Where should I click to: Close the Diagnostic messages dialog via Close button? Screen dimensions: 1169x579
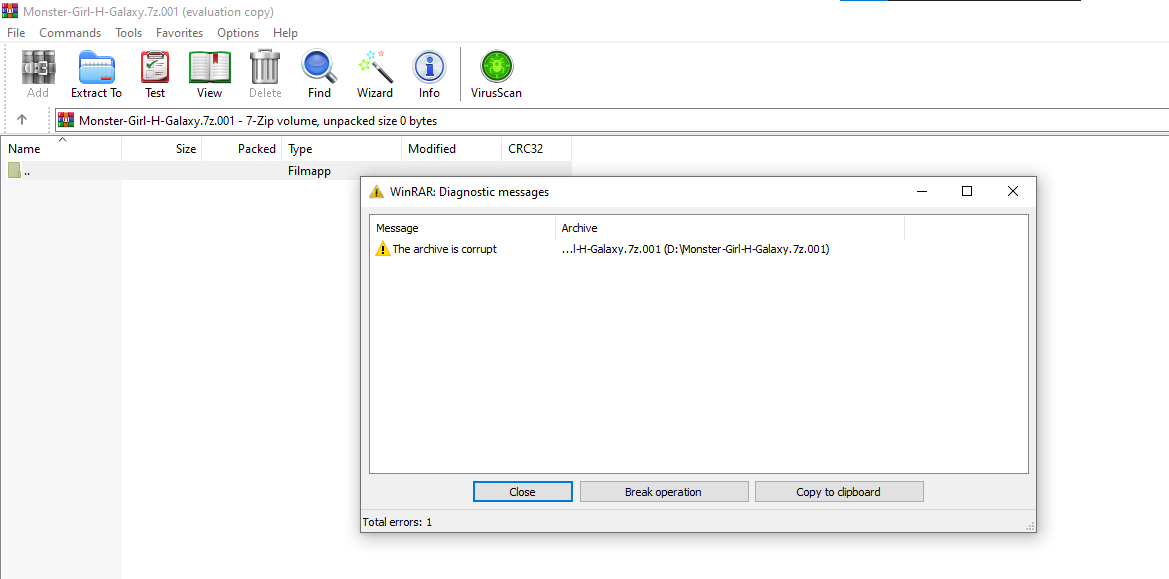coord(523,492)
